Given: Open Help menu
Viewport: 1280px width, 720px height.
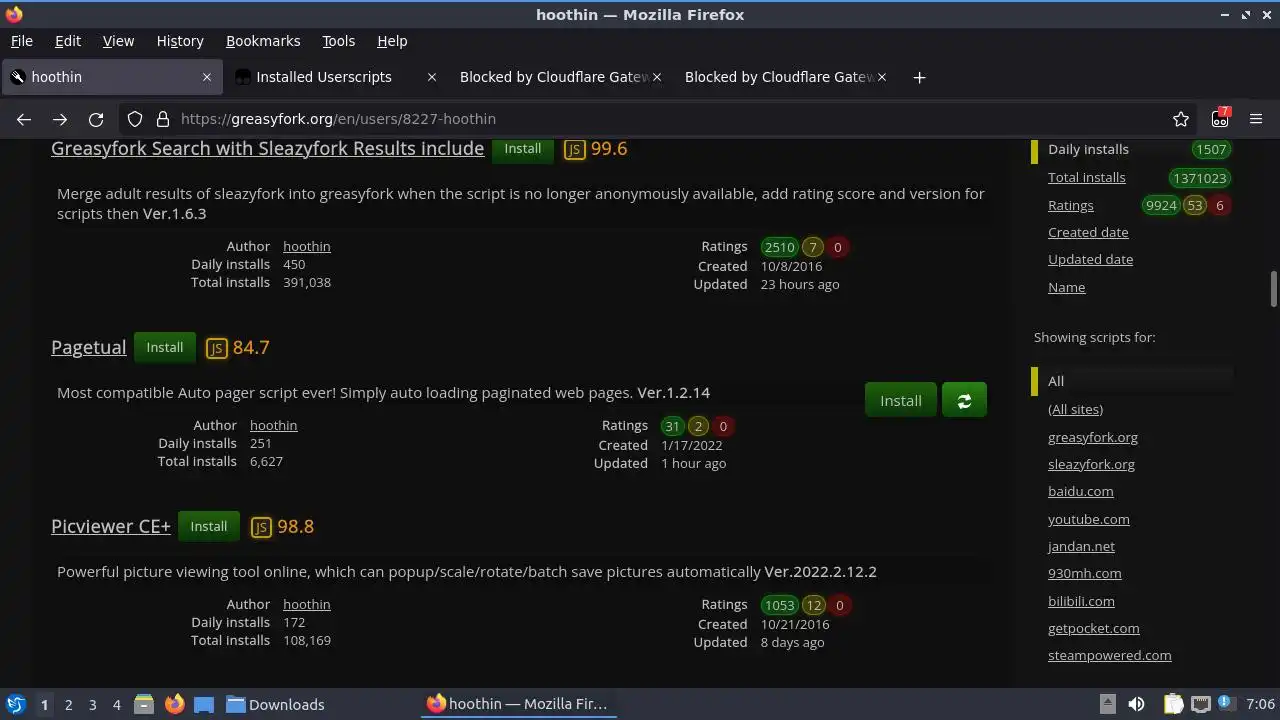Looking at the screenshot, I should click(392, 41).
